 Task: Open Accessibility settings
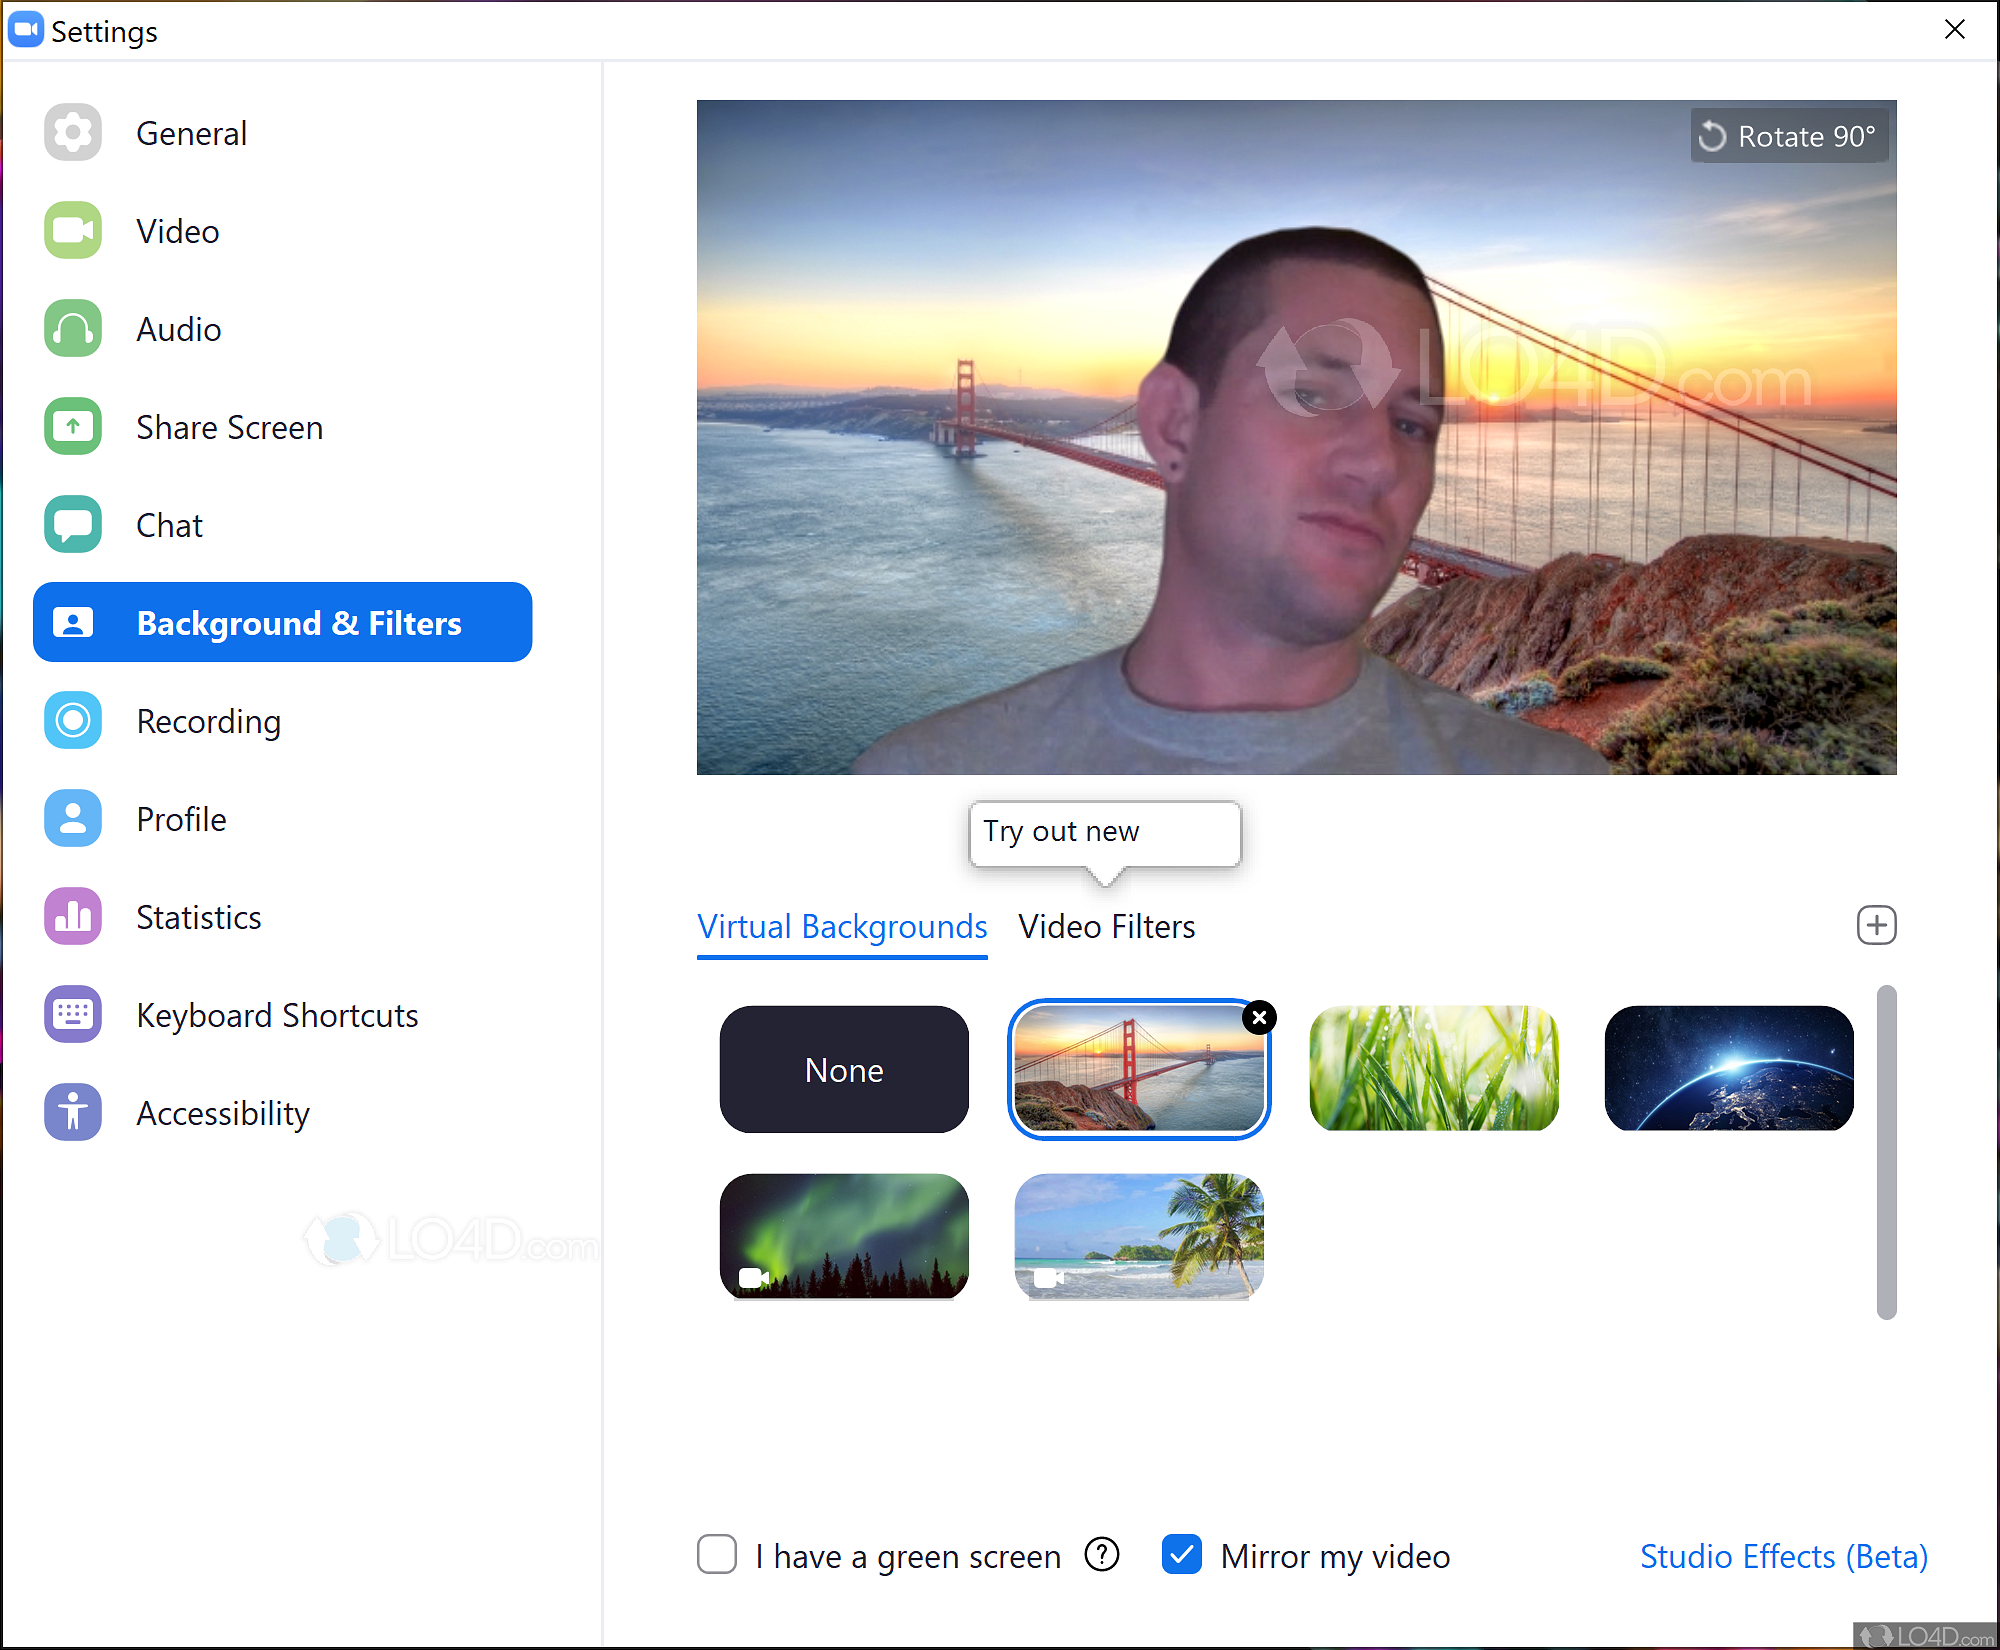pos(223,1113)
